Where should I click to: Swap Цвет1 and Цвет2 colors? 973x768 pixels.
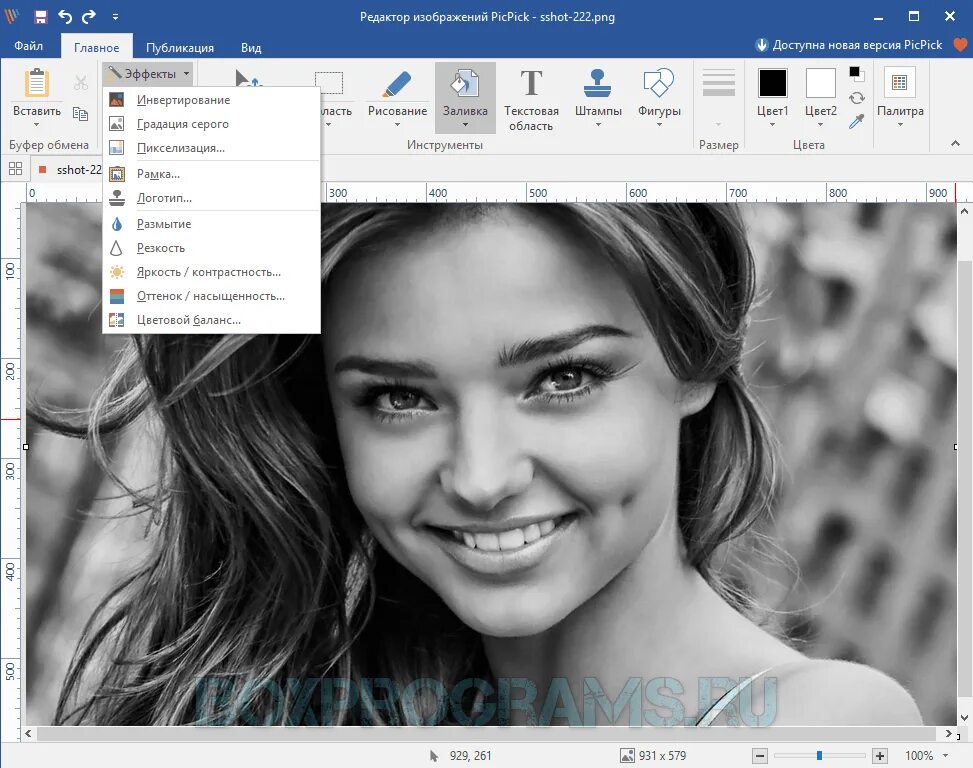pos(857,98)
